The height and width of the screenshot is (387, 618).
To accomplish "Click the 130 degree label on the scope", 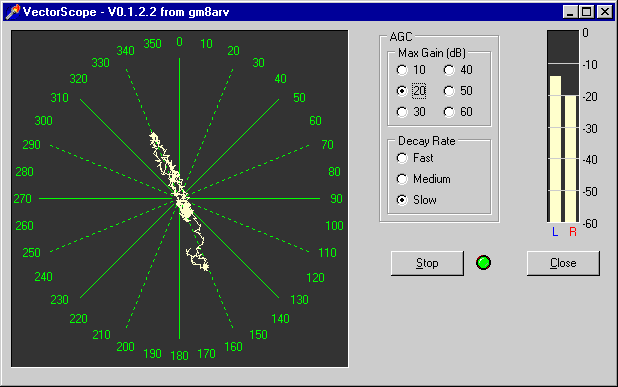I will point(299,300).
